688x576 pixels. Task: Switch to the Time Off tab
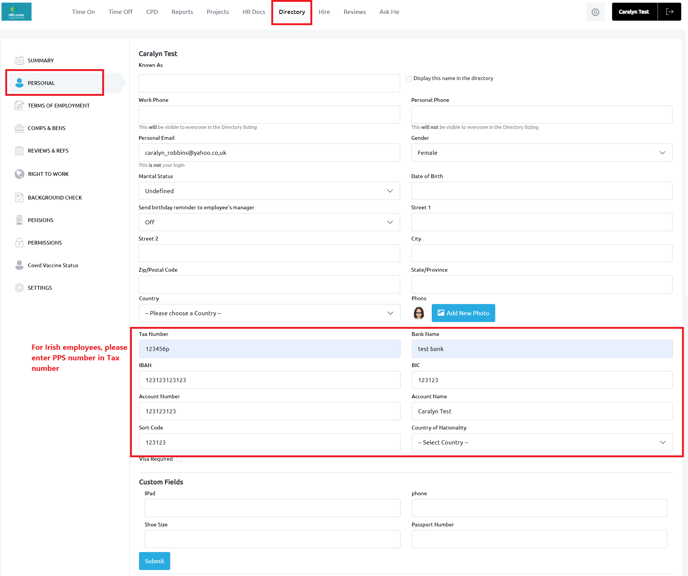[120, 12]
